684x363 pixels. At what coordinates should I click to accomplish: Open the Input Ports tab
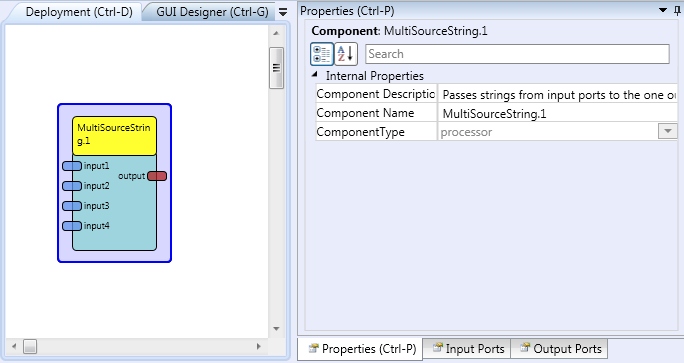467,349
